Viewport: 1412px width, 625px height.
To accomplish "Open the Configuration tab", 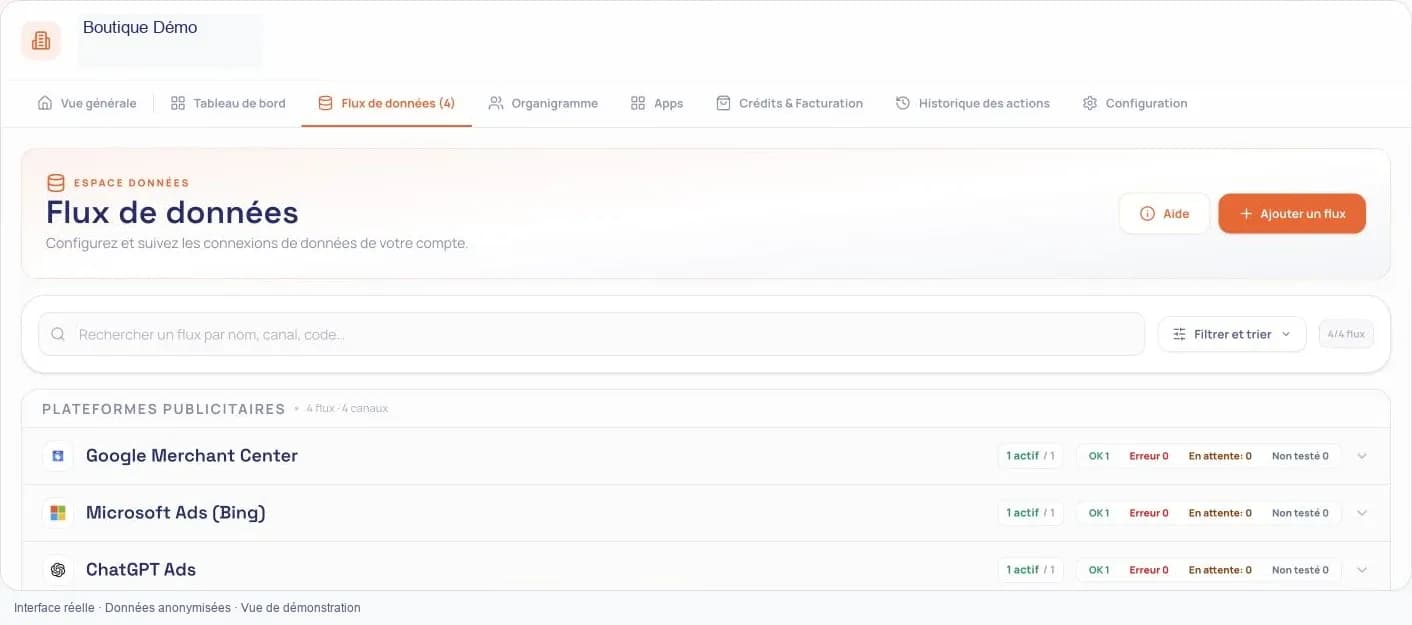I will [x=1135, y=103].
